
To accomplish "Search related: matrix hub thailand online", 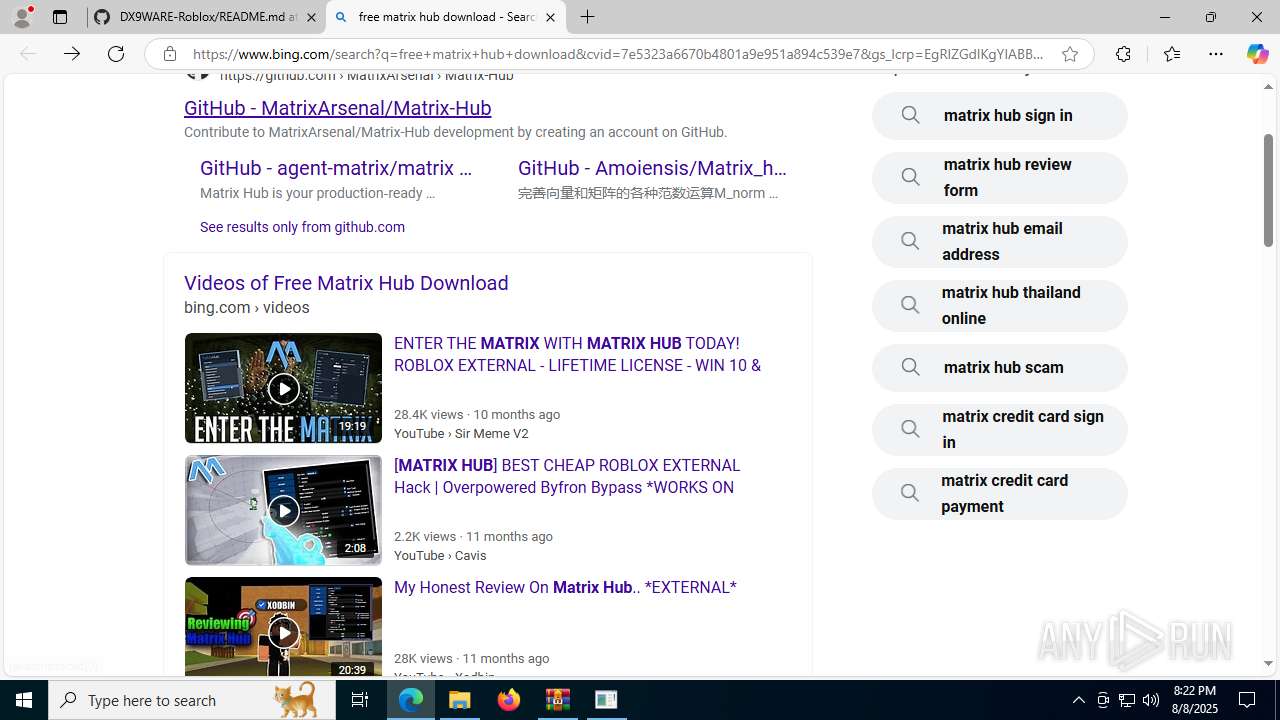I will [1000, 306].
